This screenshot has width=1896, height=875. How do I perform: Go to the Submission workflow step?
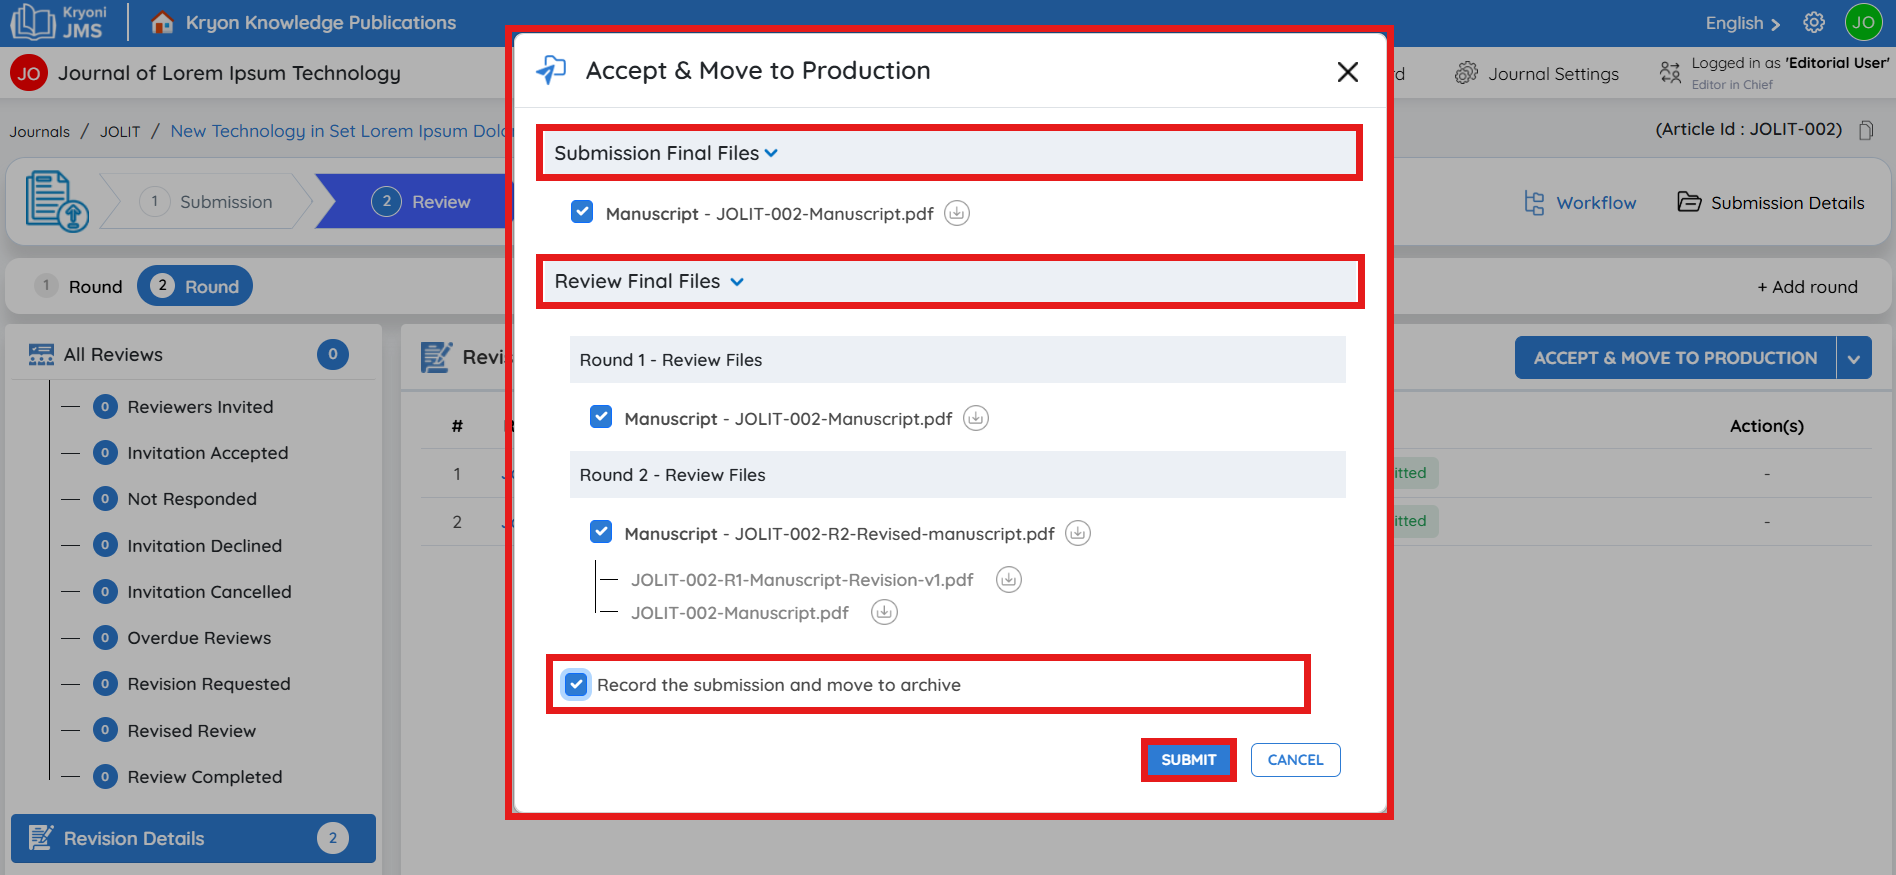pos(208,202)
